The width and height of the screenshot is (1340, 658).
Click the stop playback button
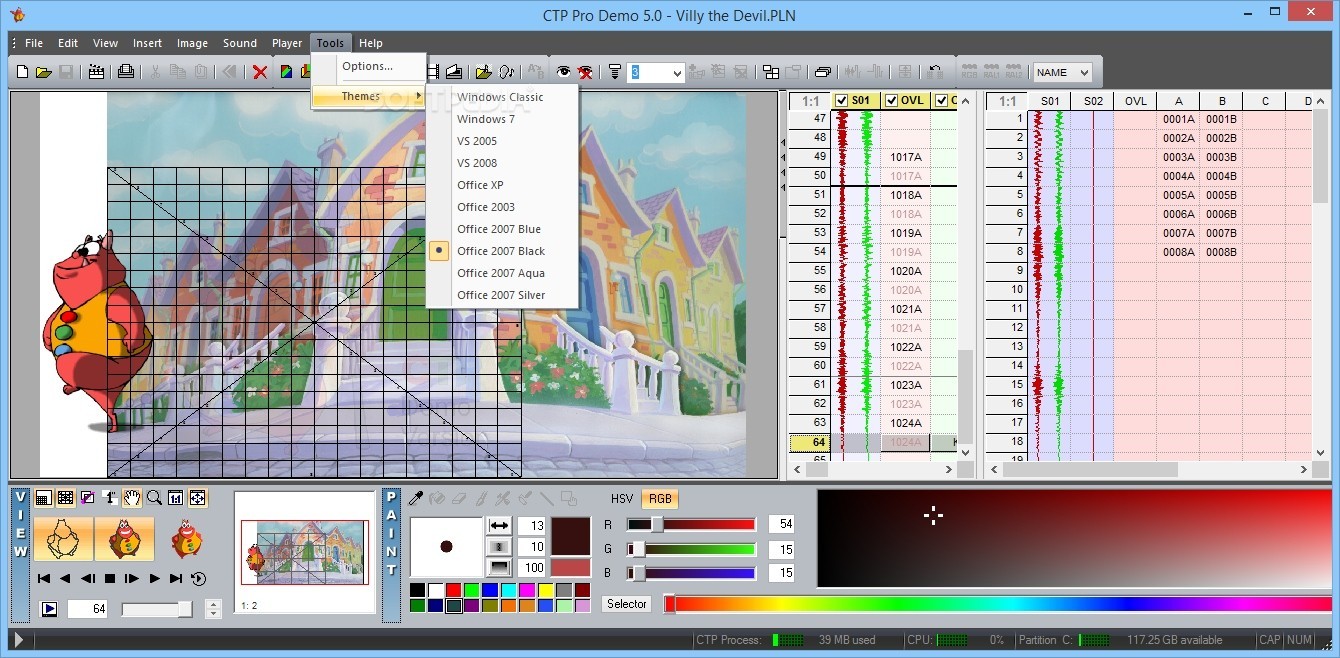click(x=110, y=578)
